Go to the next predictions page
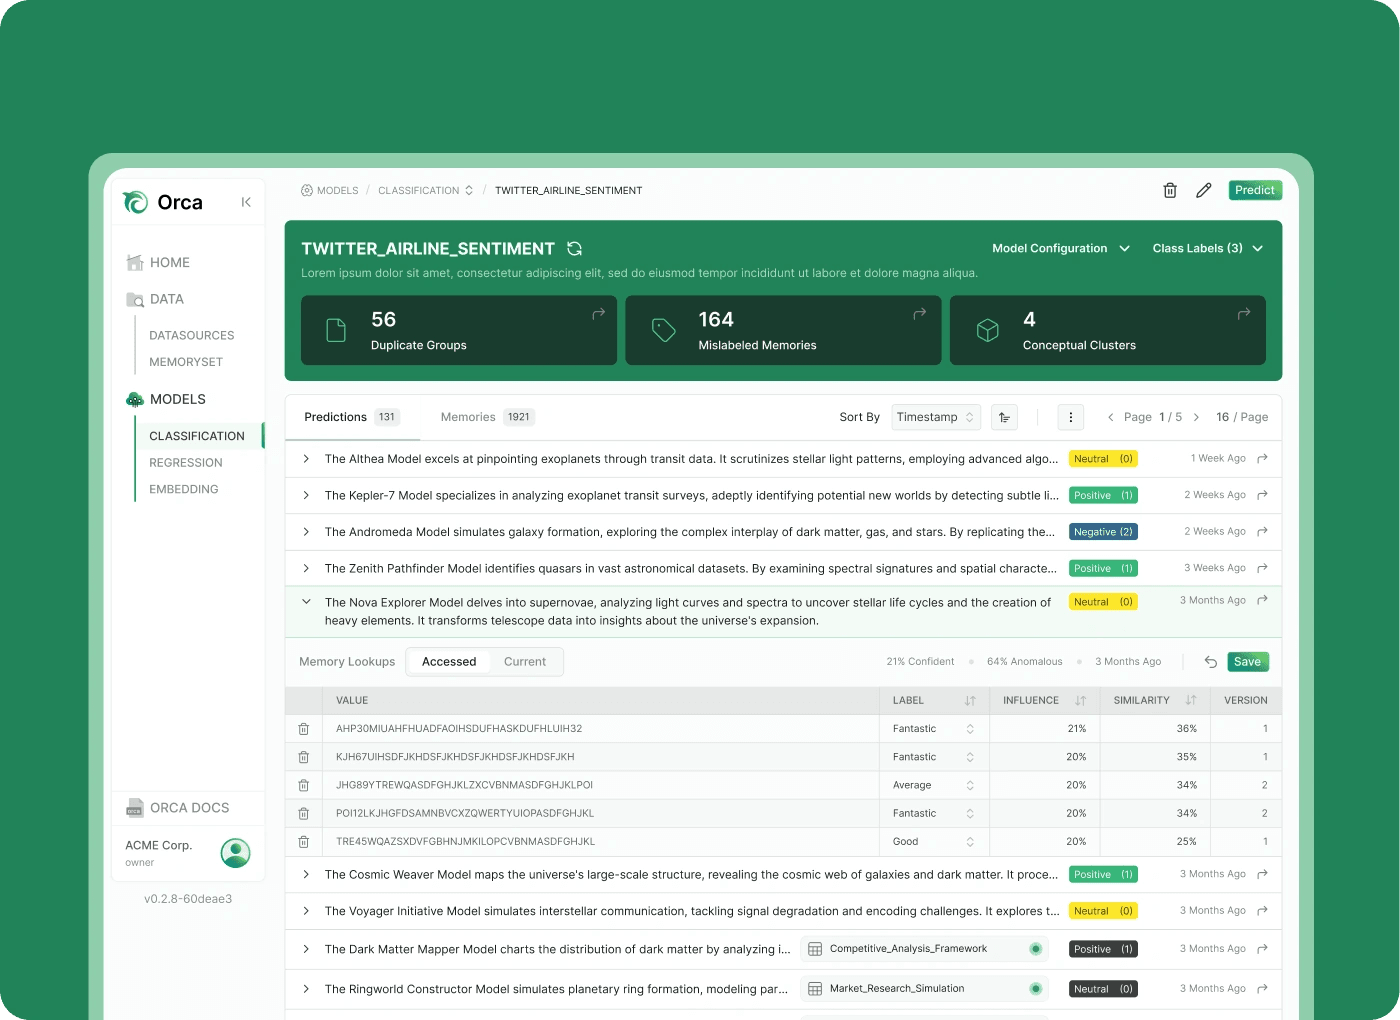 pos(1196,417)
